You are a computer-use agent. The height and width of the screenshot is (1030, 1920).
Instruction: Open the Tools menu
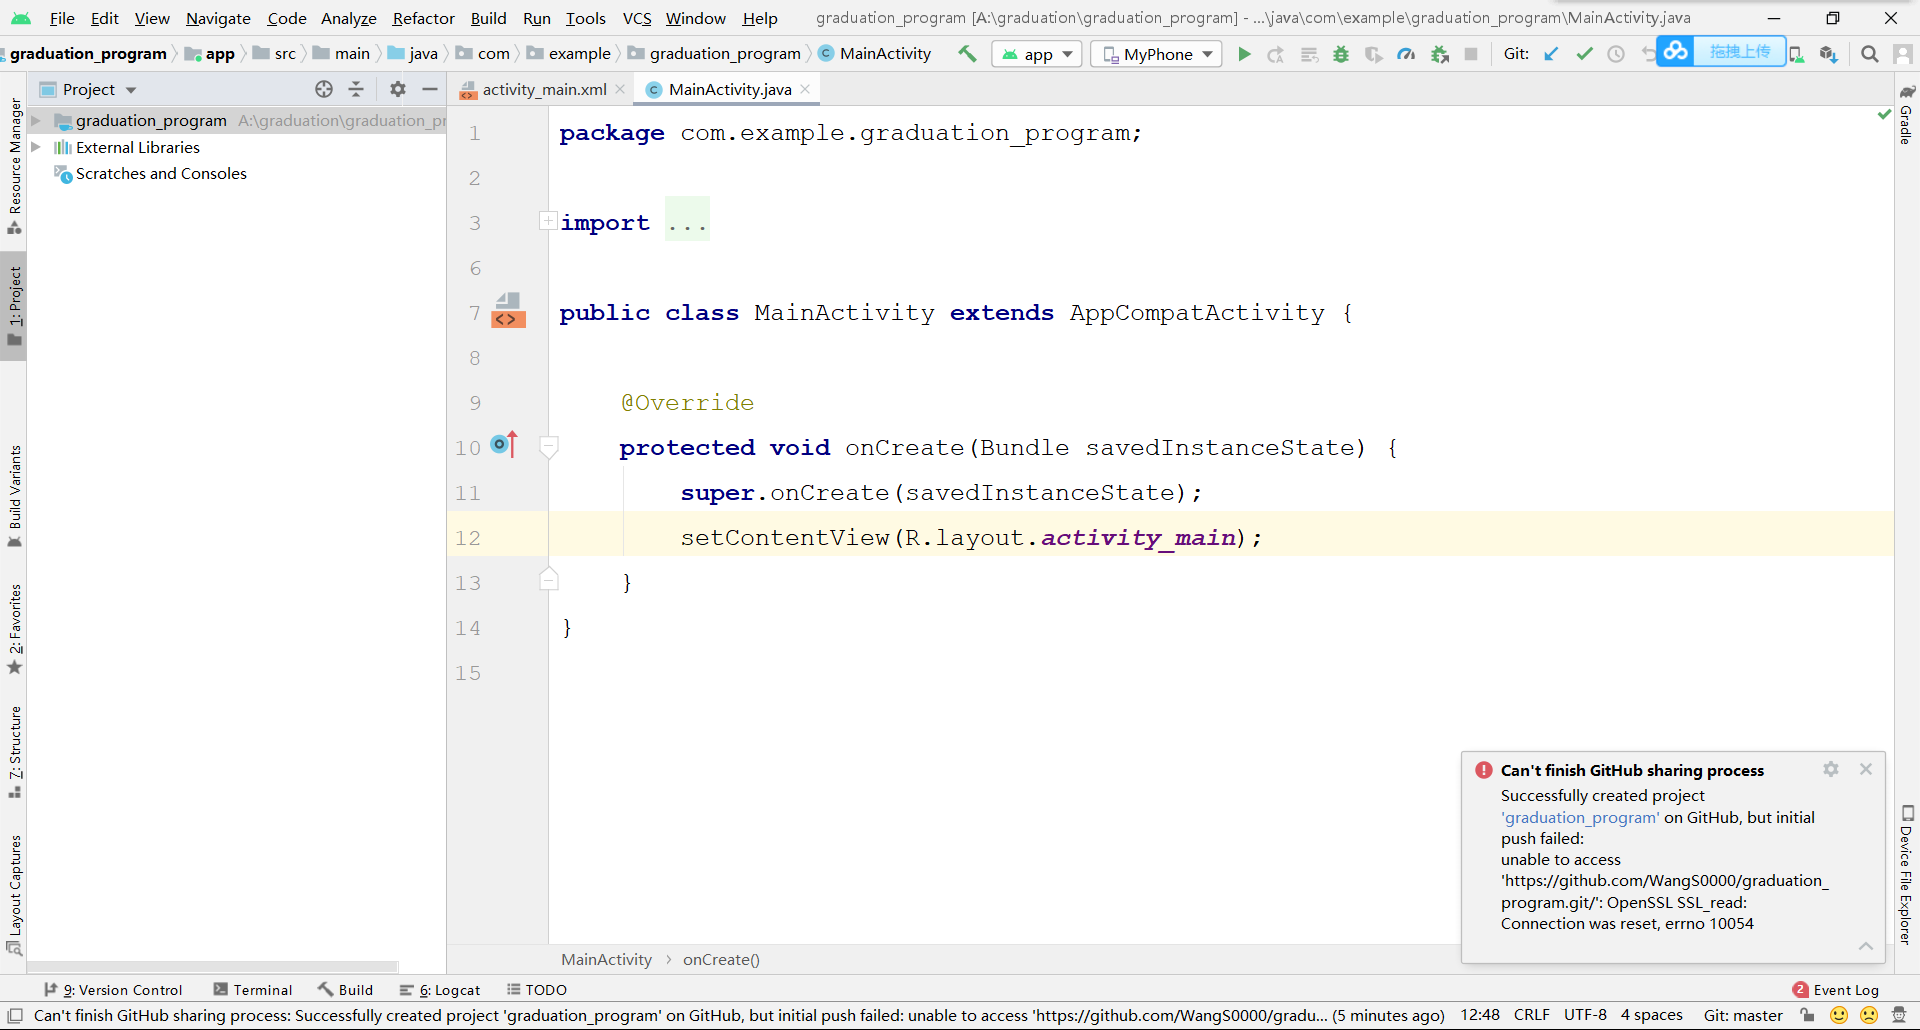point(585,18)
